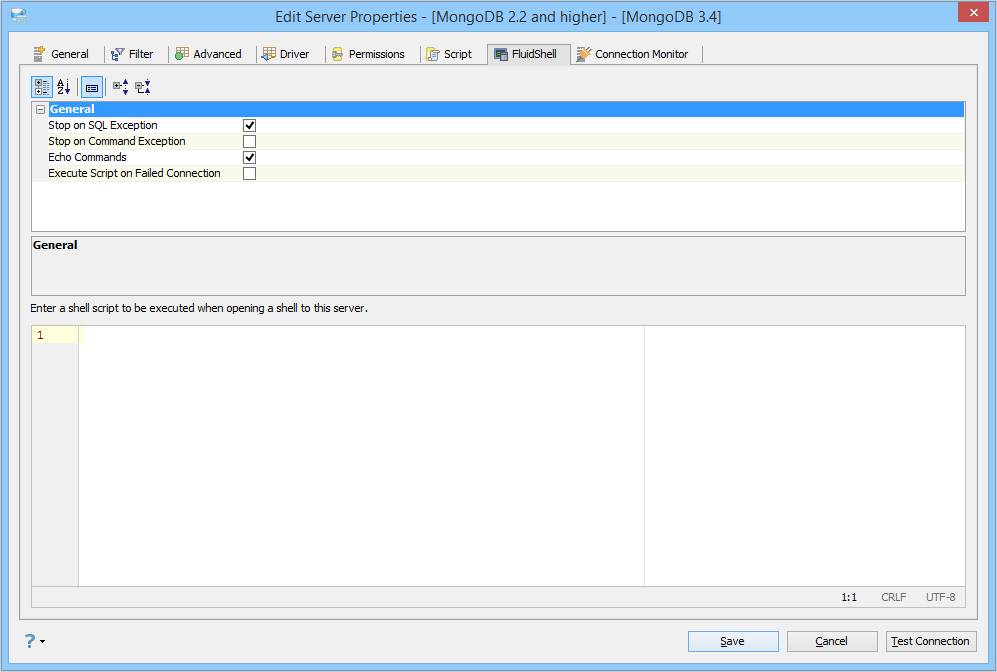
Task: Uncheck Echo Commands checkbox
Action: tap(249, 157)
